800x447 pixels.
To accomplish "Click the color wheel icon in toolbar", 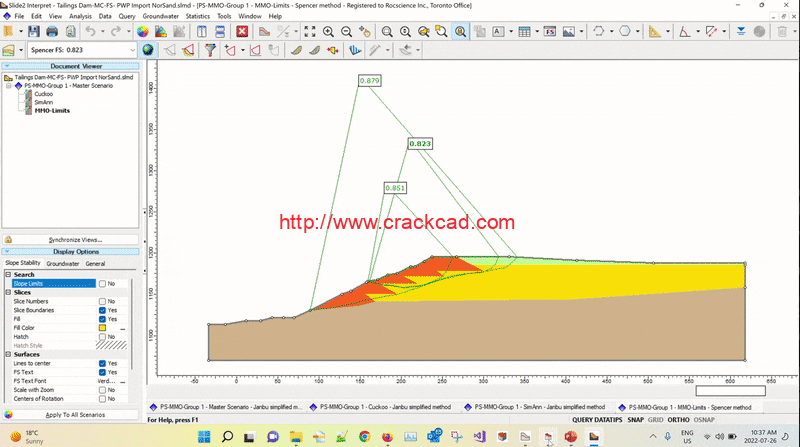I will [143, 32].
